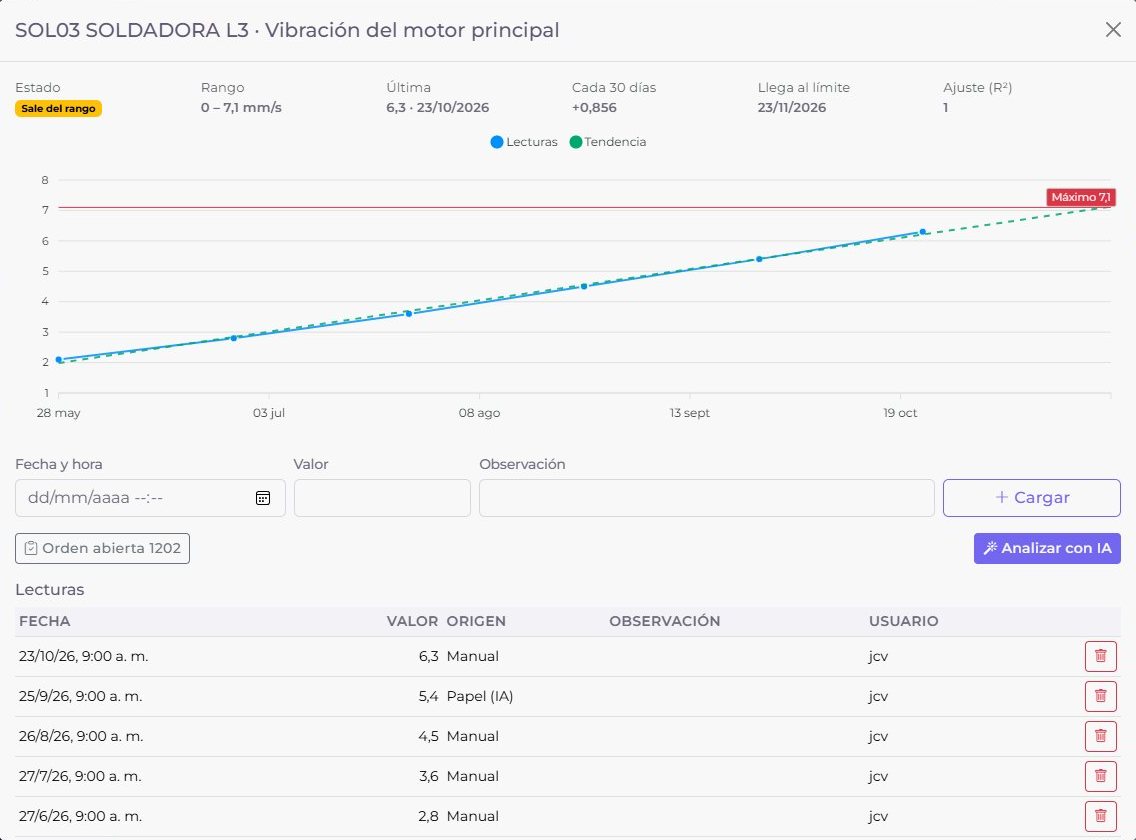Click the 23/11/2026 limit date
1136x840 pixels.
pyautogui.click(x=792, y=108)
